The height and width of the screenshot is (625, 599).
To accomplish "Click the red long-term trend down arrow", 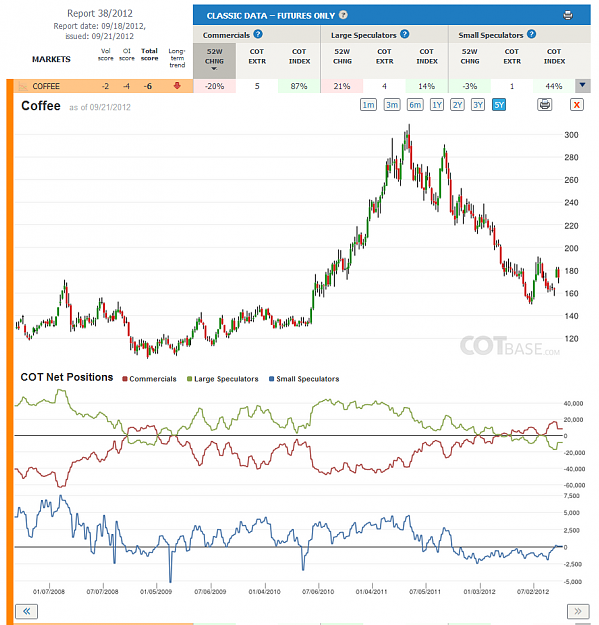I will [177, 85].
